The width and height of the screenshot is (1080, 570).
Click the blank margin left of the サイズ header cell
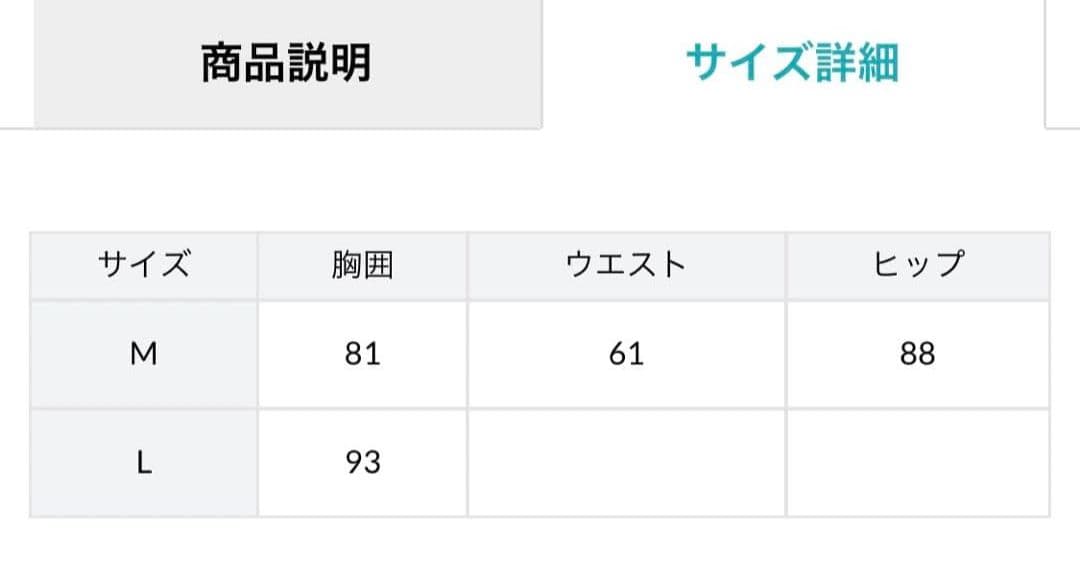pos(14,265)
